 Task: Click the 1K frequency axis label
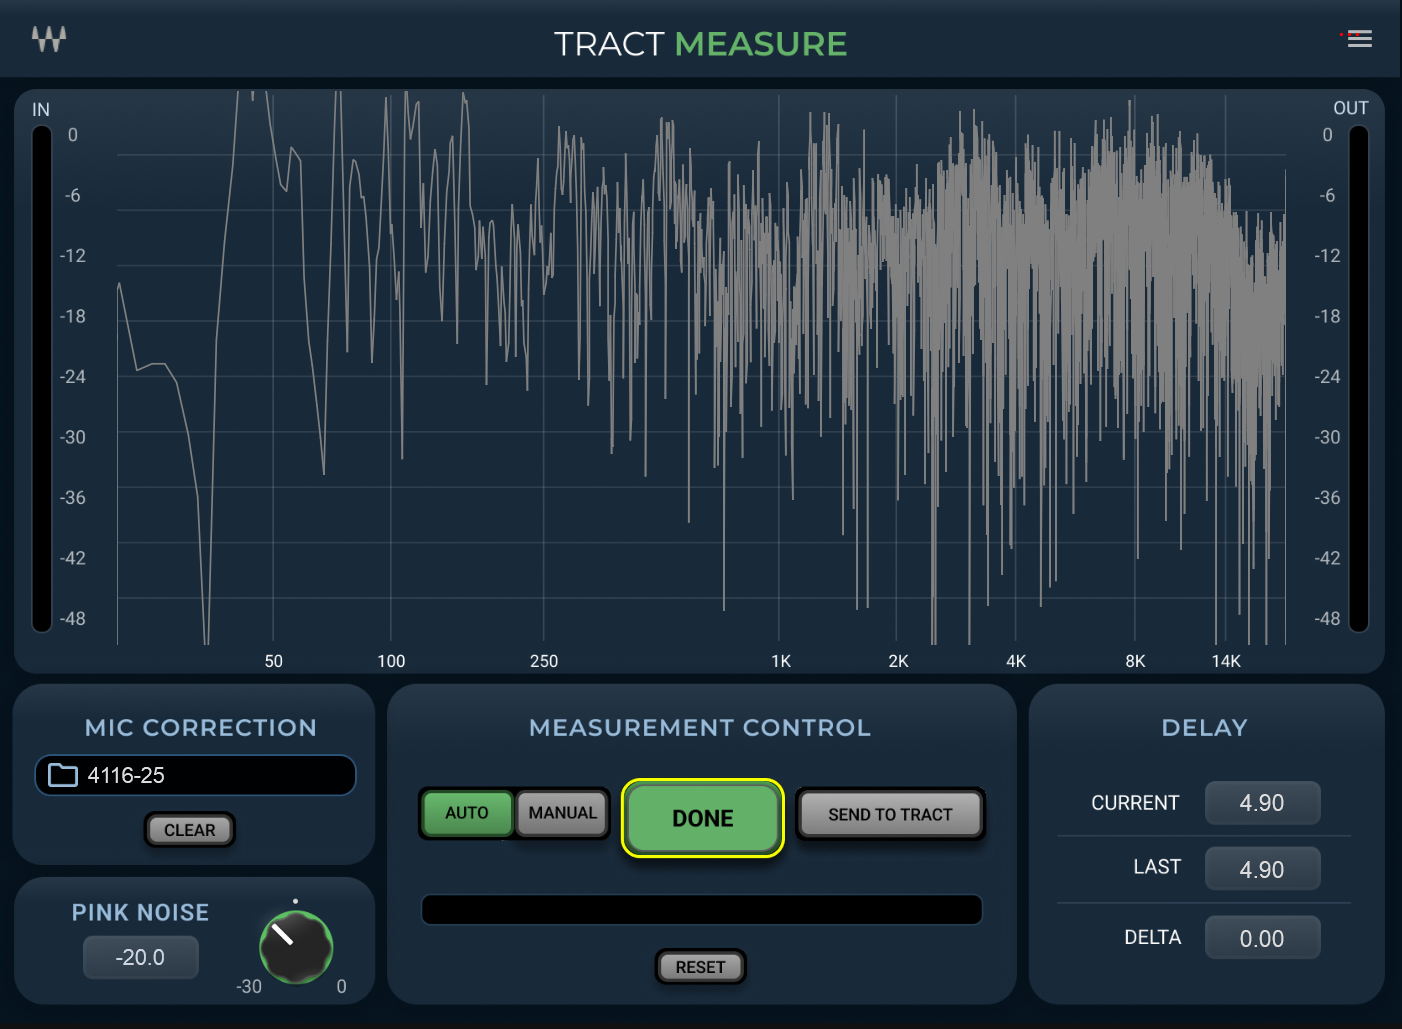781,661
